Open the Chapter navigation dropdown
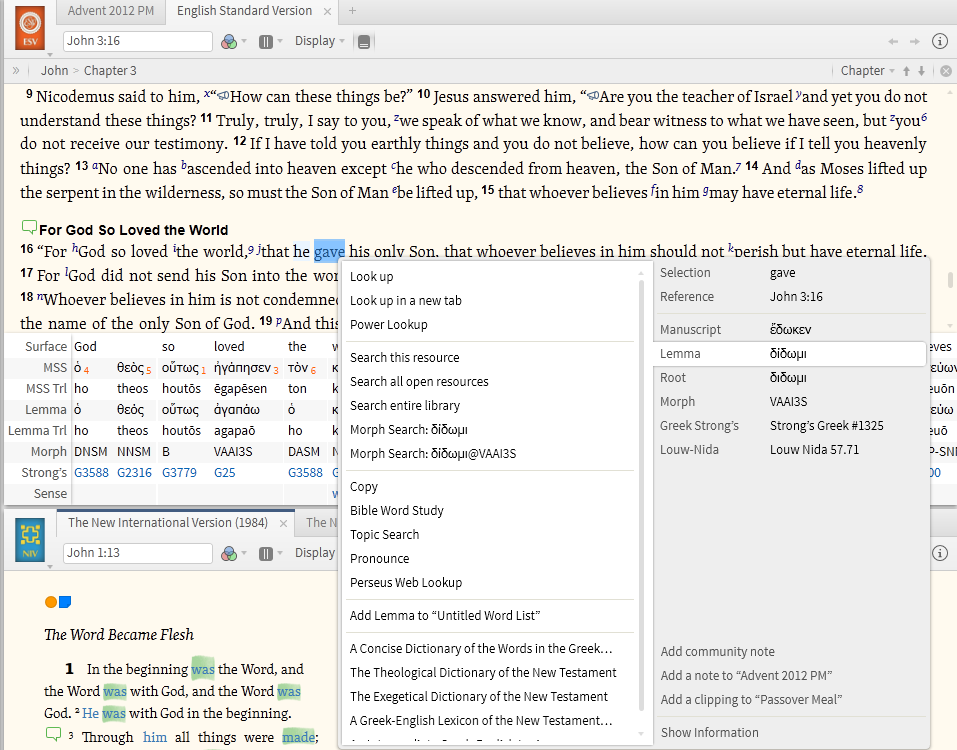 [867, 71]
